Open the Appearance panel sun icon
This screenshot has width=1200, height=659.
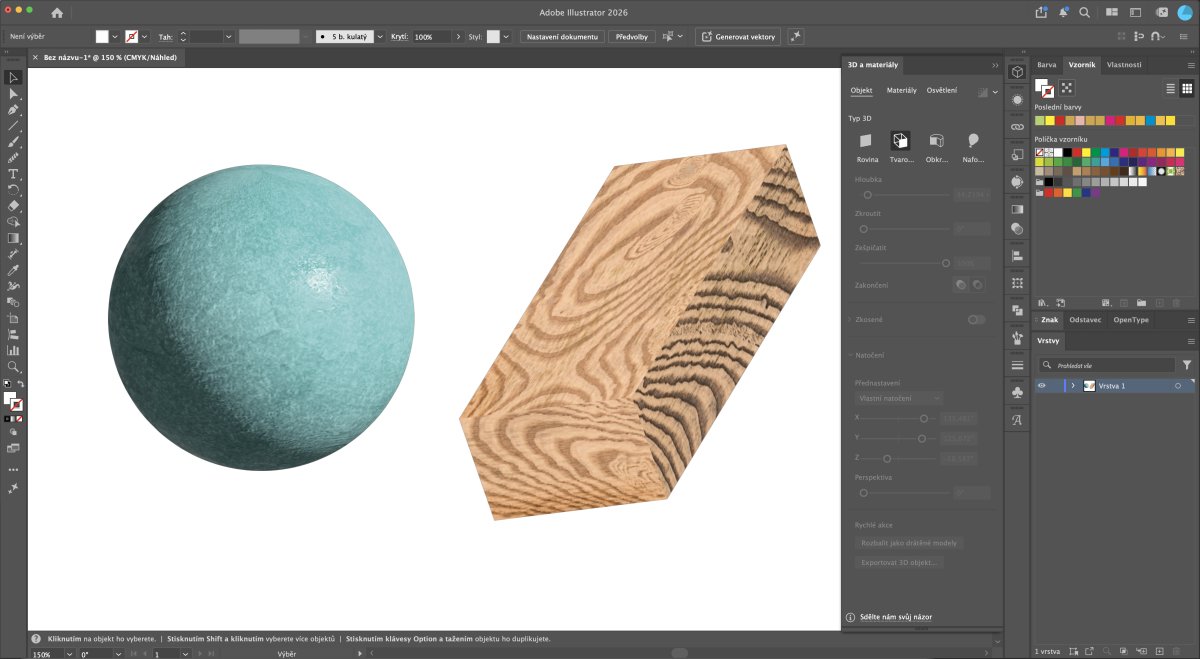[x=1017, y=100]
